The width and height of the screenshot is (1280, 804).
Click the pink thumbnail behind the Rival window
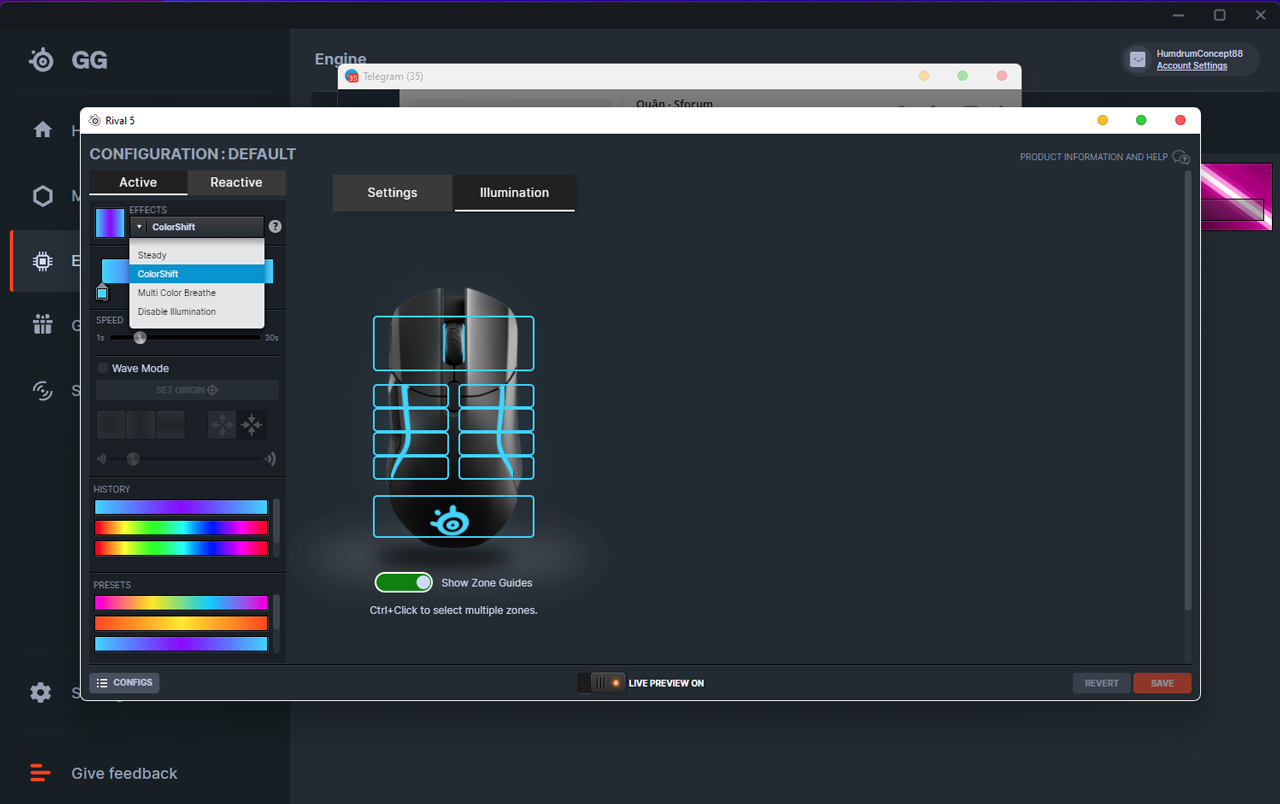[1237, 197]
